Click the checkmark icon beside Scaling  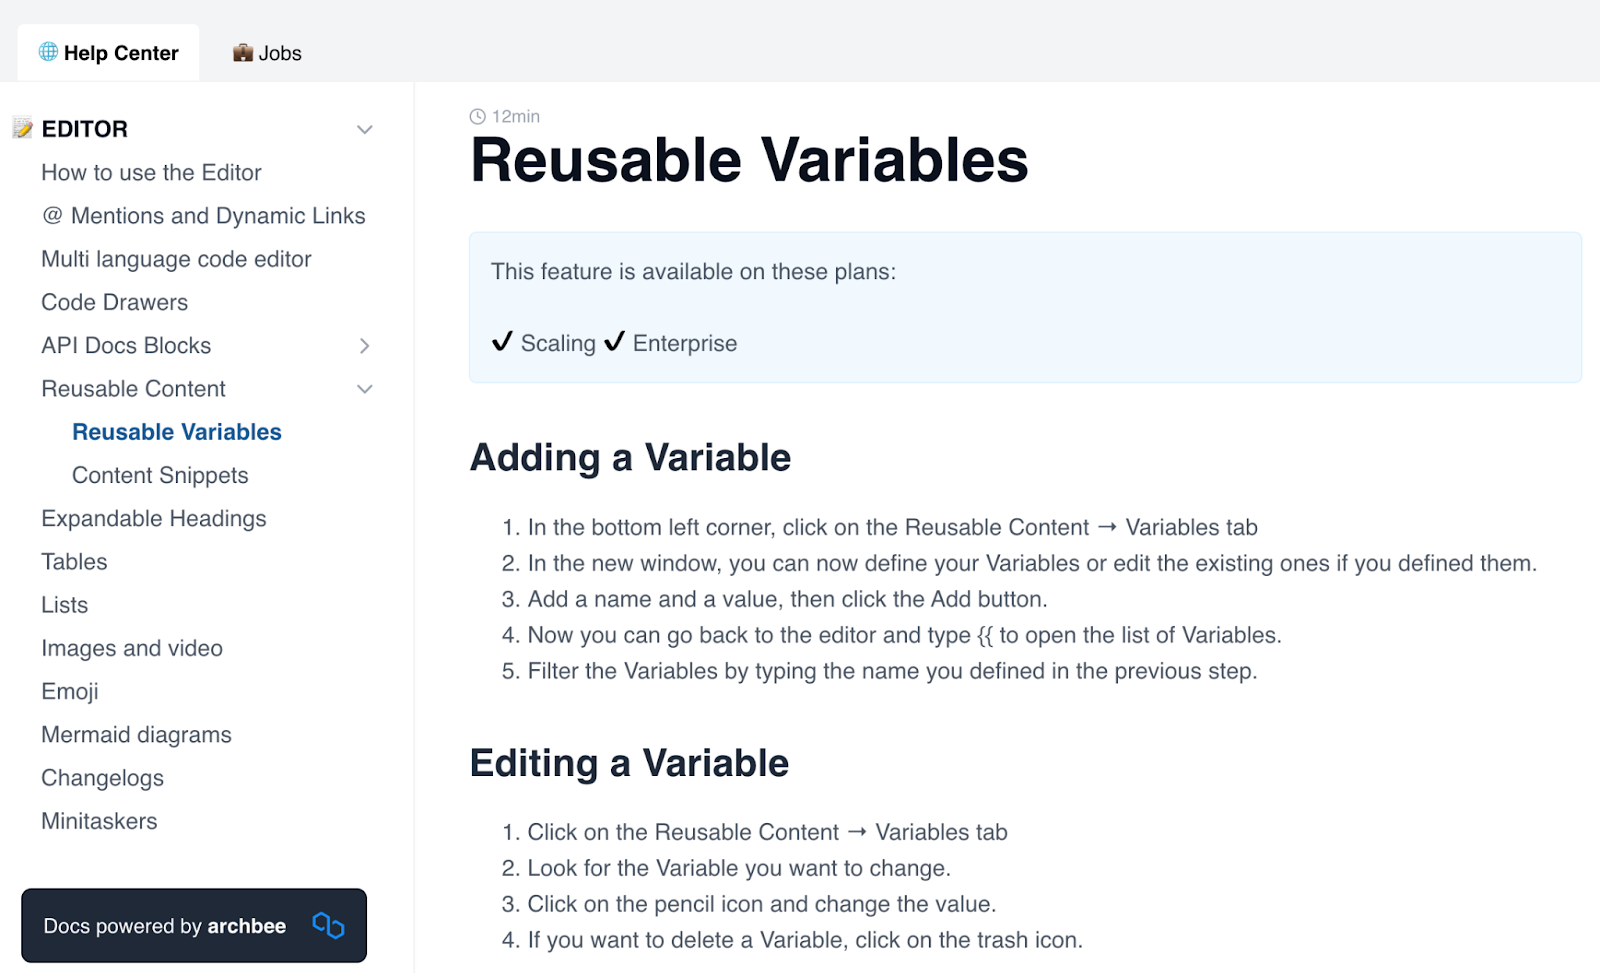[x=503, y=342]
